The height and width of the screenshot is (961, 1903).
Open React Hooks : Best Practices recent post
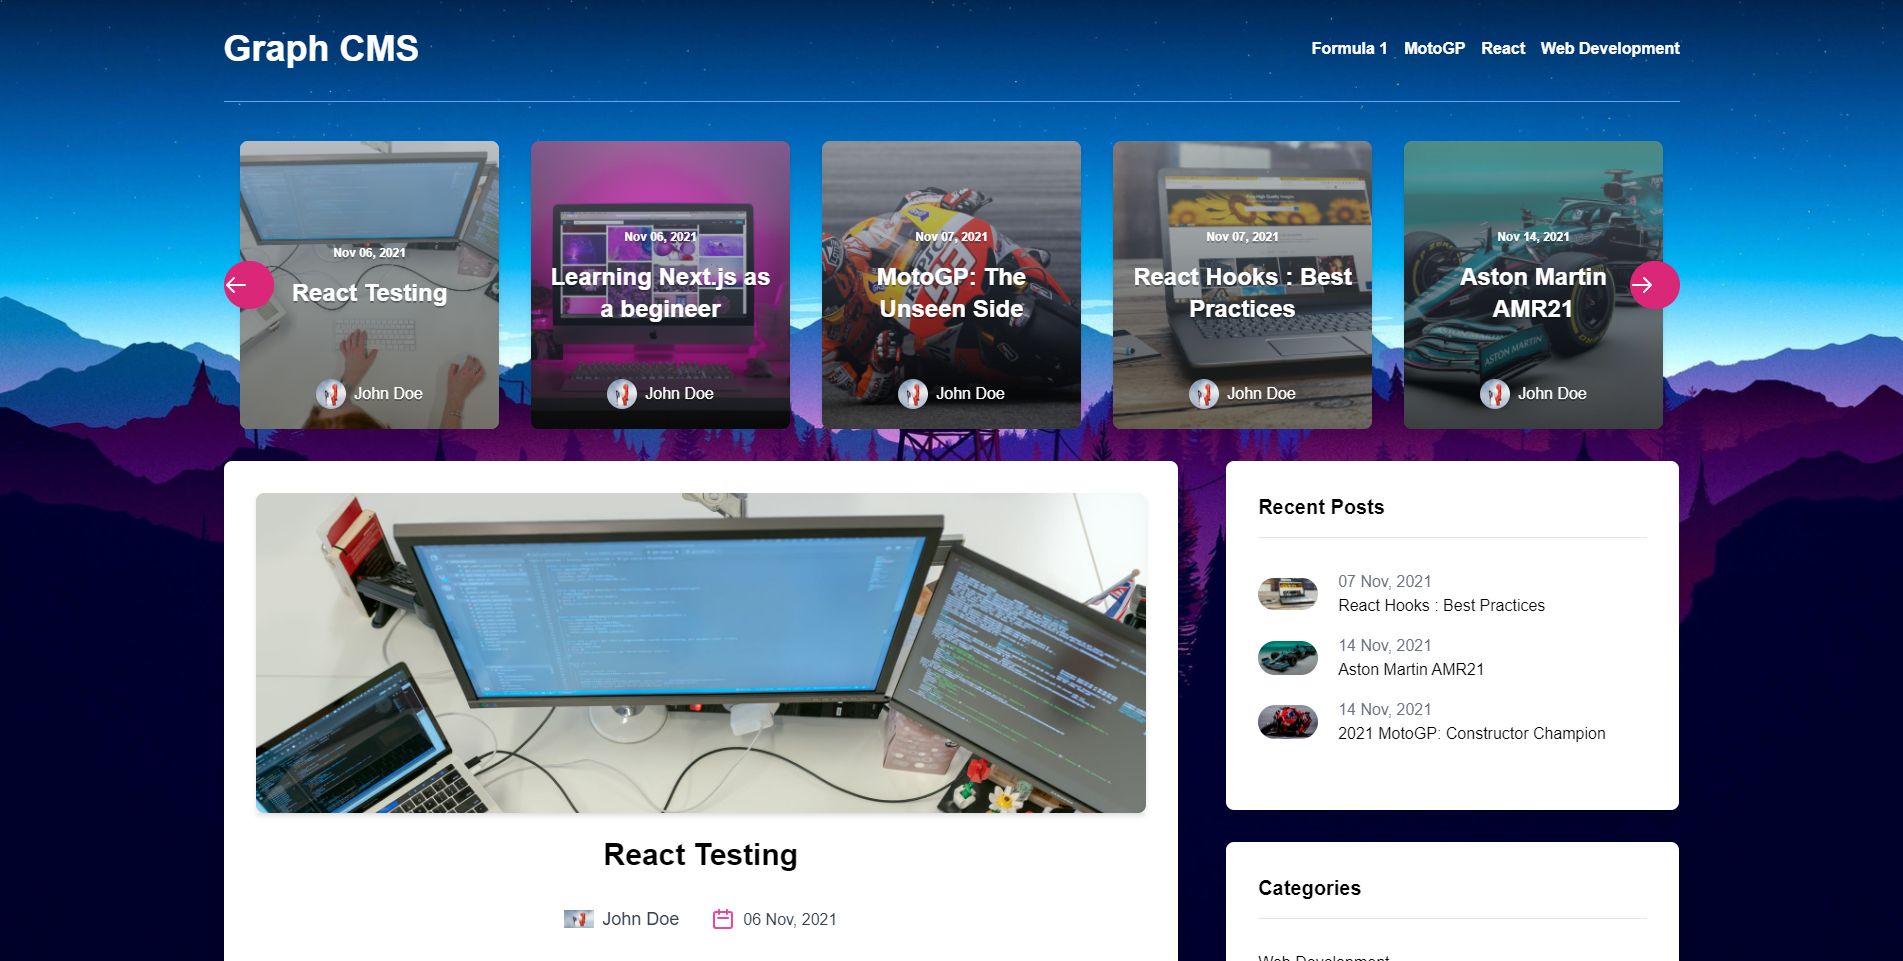(1441, 605)
